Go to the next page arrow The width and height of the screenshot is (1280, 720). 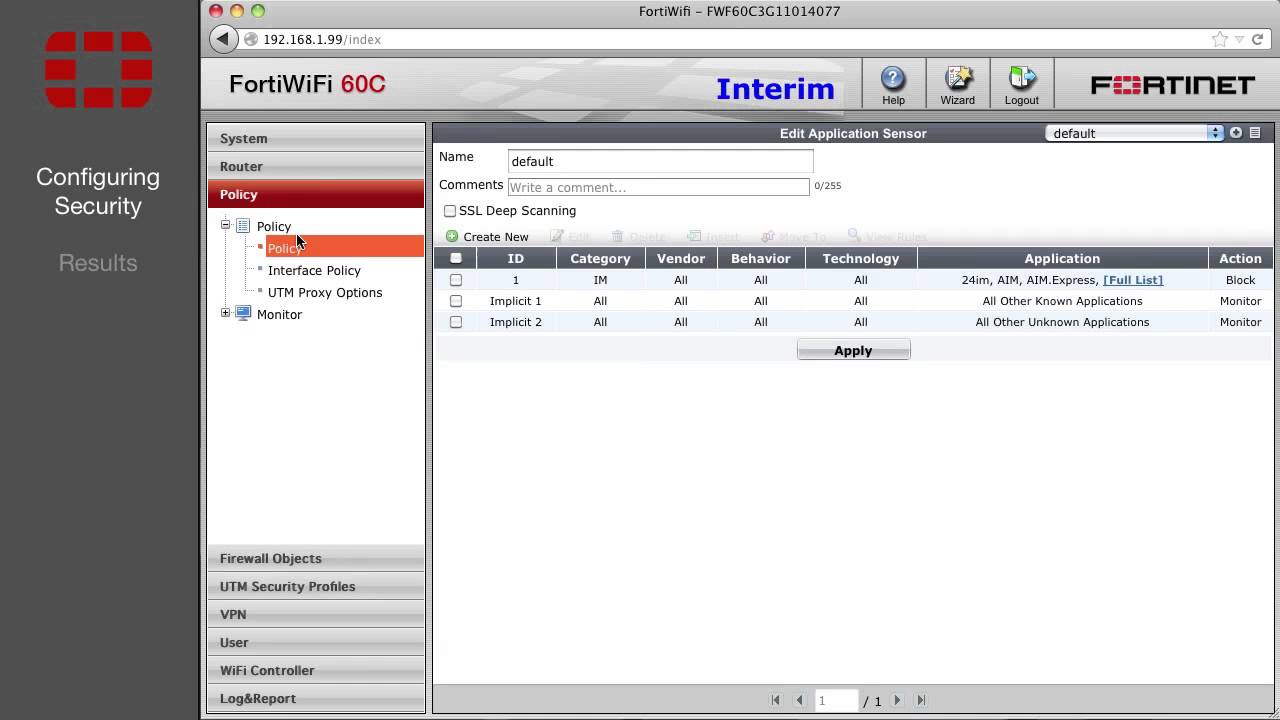pos(897,700)
